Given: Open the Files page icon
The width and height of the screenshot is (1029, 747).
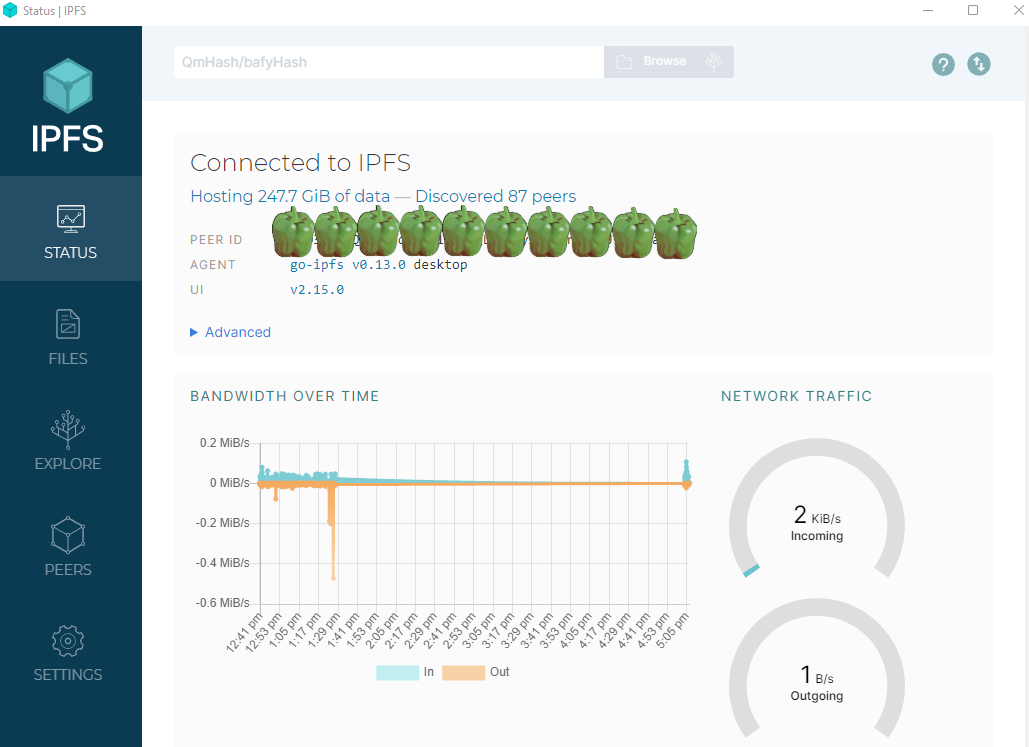Looking at the screenshot, I should pyautogui.click(x=68, y=324).
